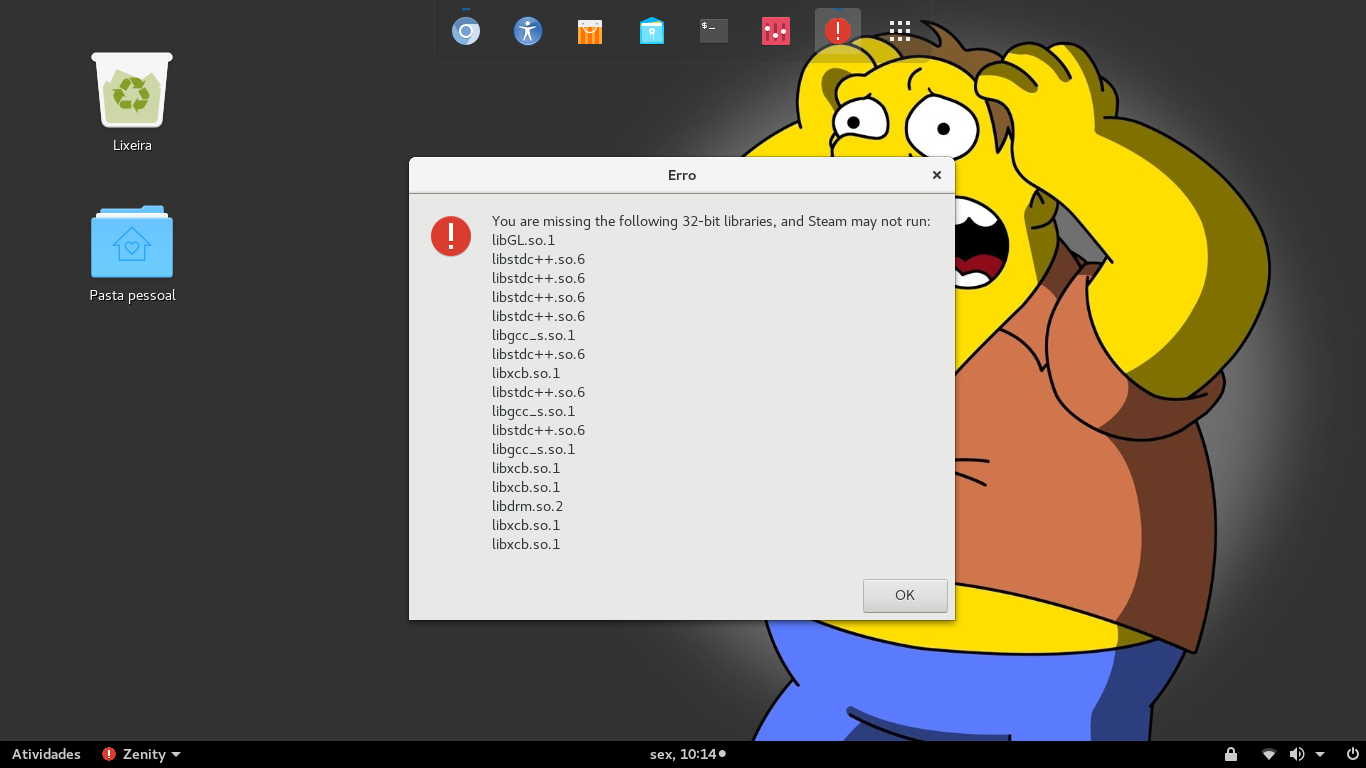This screenshot has width=1366, height=768.
Task: Open Pasta pessoal home folder
Action: click(132, 252)
